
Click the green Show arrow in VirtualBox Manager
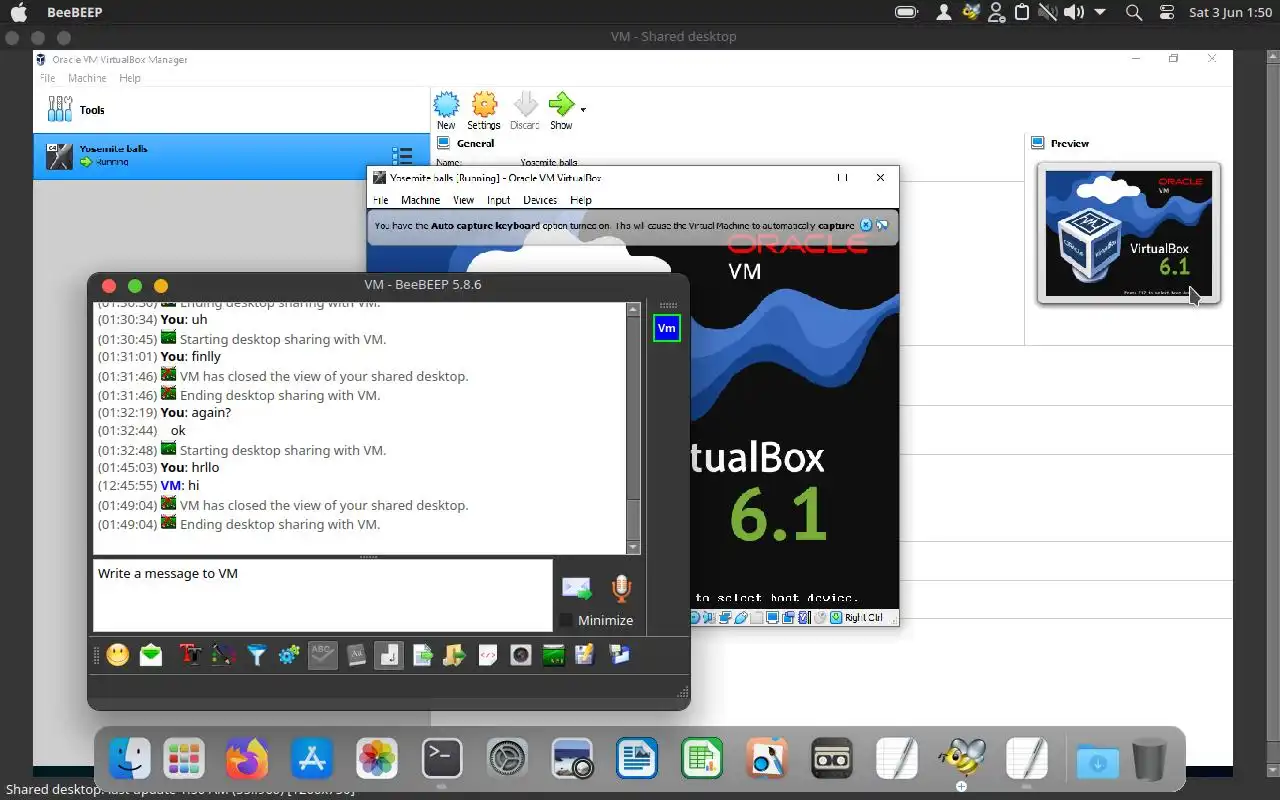coord(562,110)
